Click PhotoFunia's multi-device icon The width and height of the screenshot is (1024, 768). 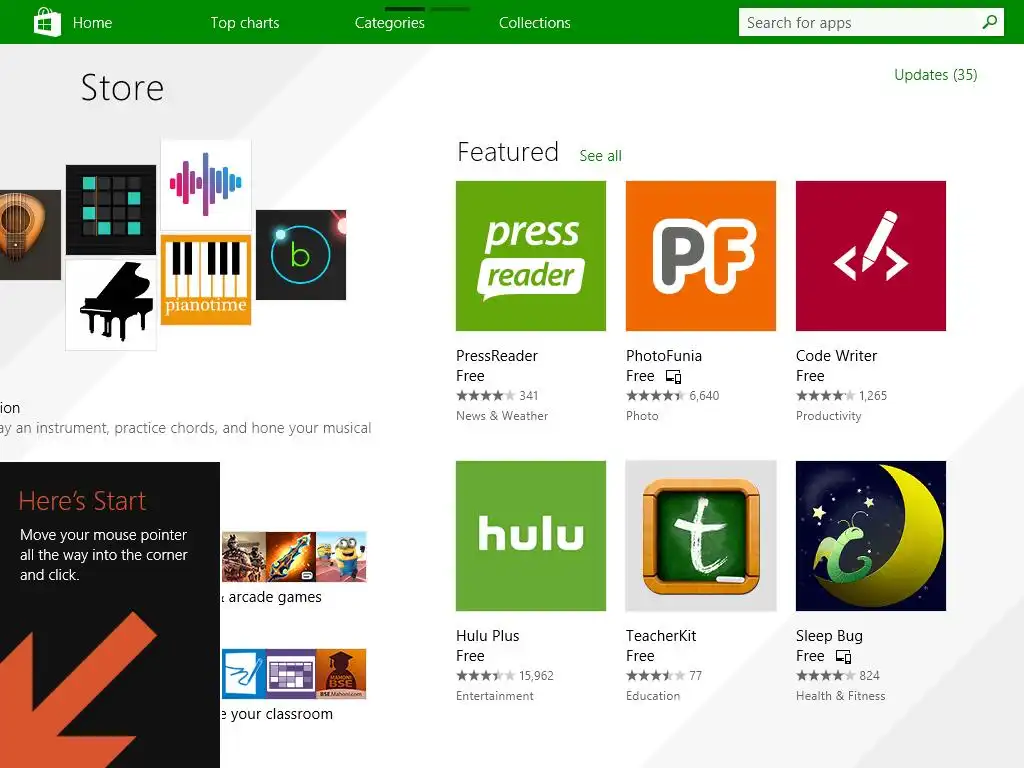(x=673, y=377)
